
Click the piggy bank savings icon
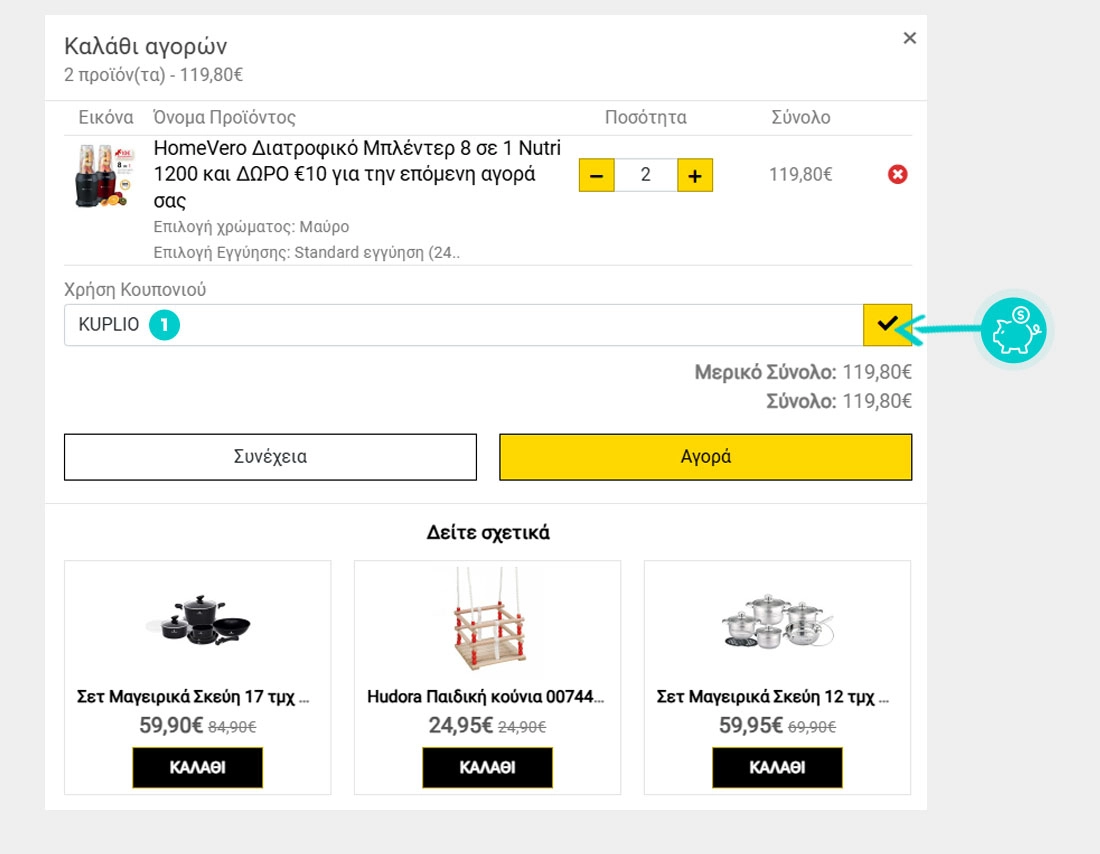point(1013,328)
